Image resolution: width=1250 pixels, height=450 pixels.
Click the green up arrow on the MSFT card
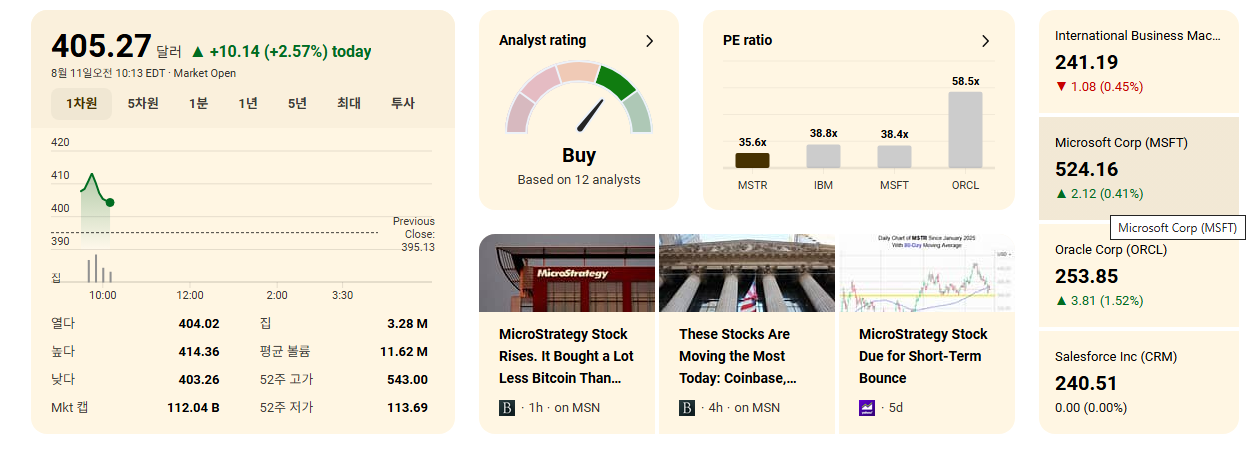click(x=1061, y=194)
